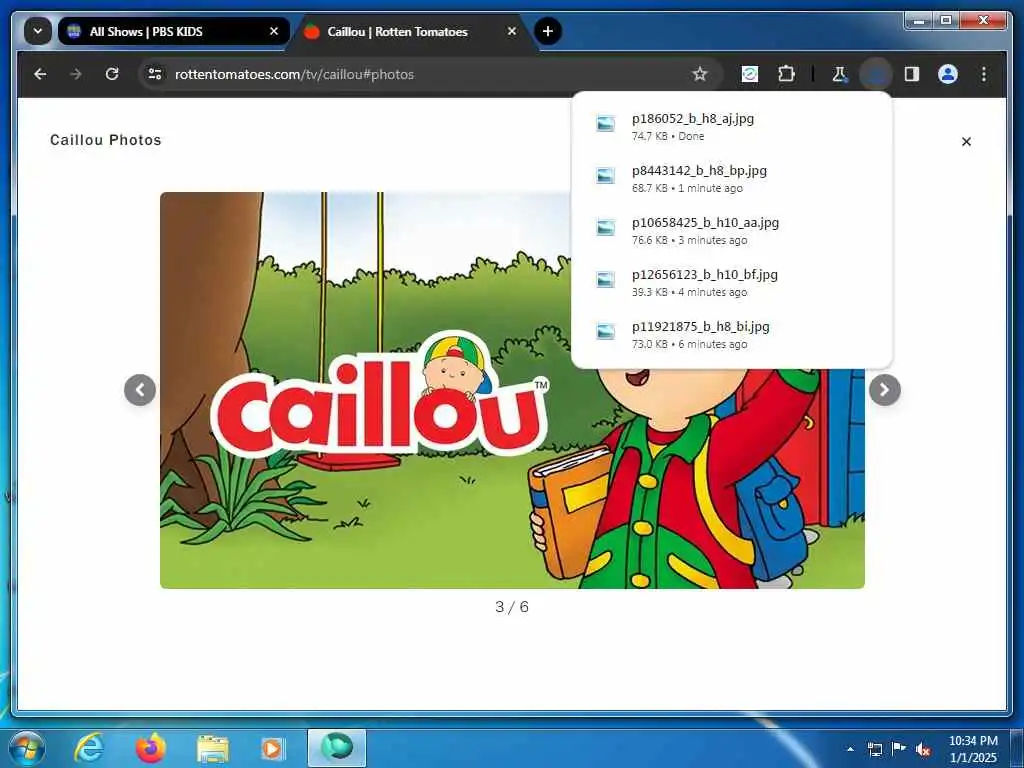Click image icon of p186052_b_h8_aj.jpg
Screen dimensions: 1024x768
click(x=605, y=123)
